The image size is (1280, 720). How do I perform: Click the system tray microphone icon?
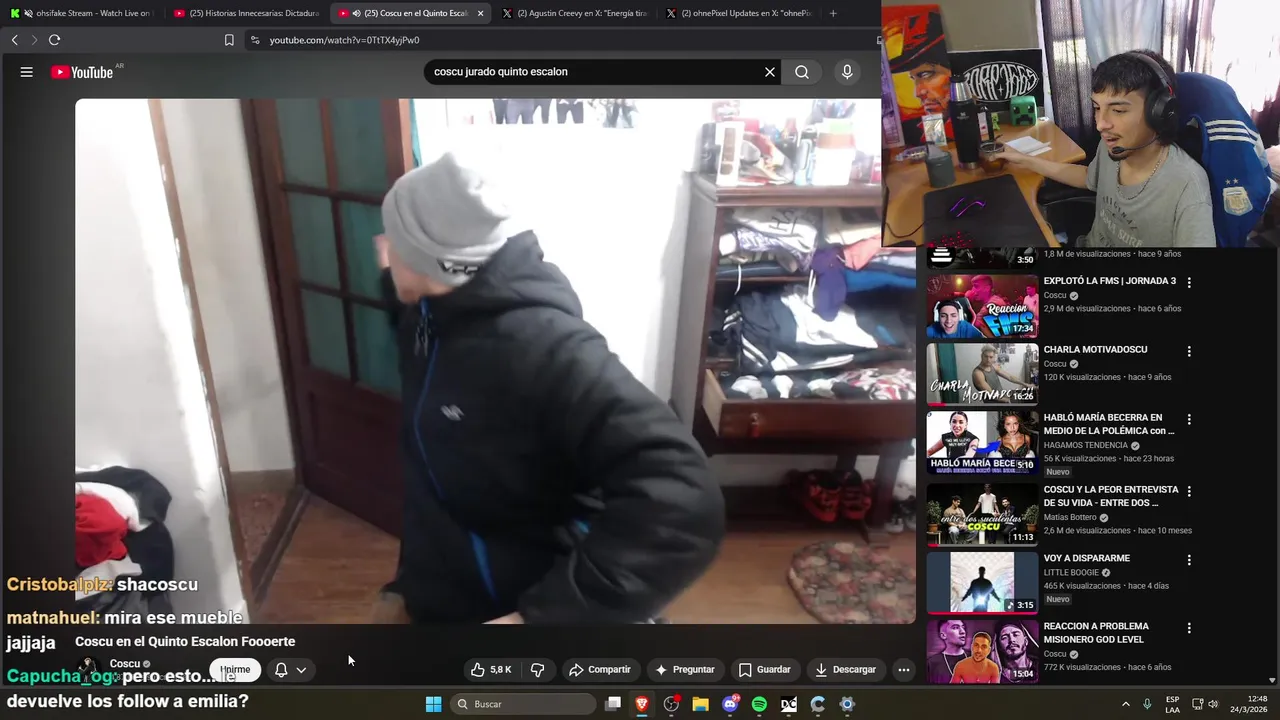[1147, 704]
